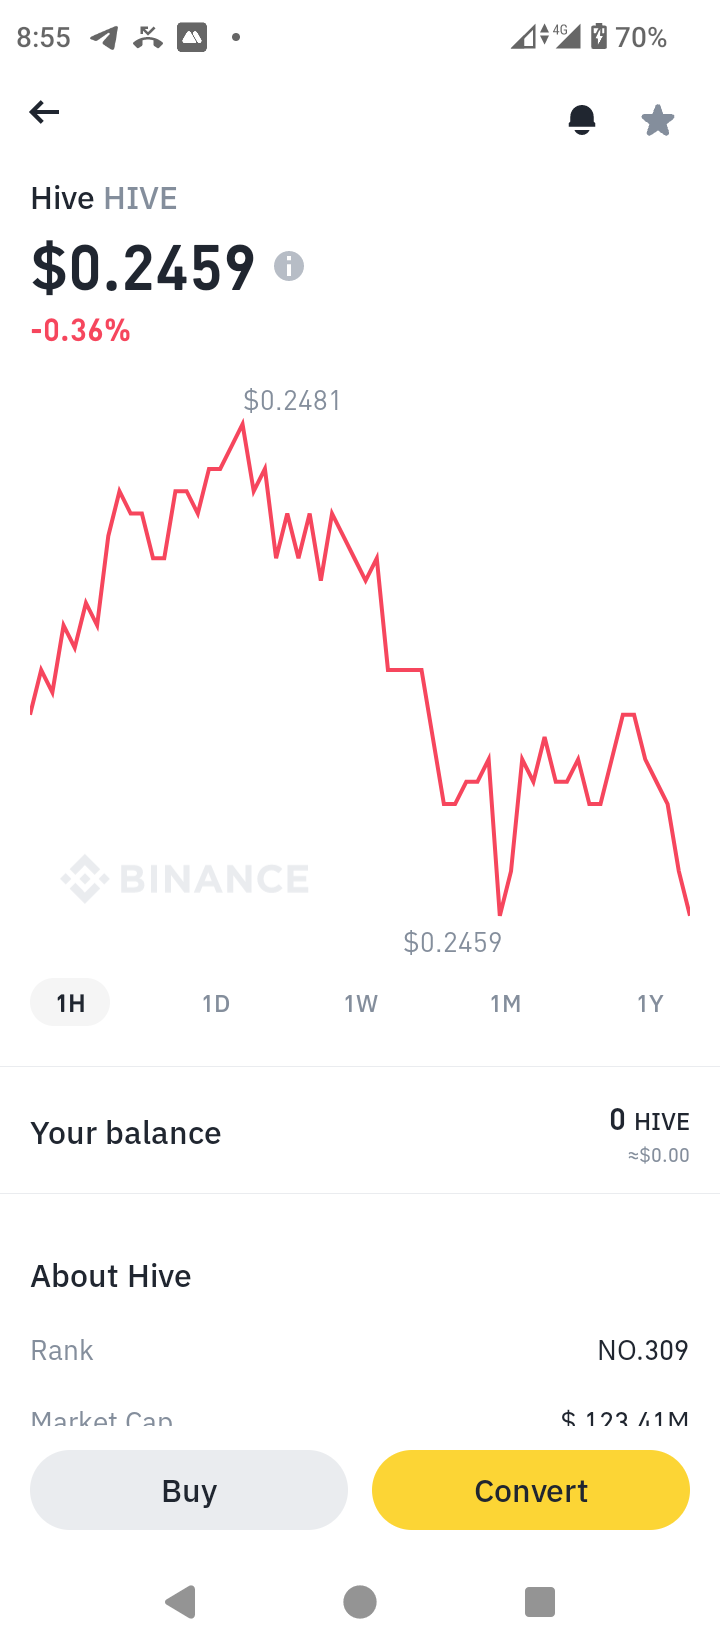Toggle the favorite star icon
Viewport: 720px width, 1650px height.
tap(658, 120)
